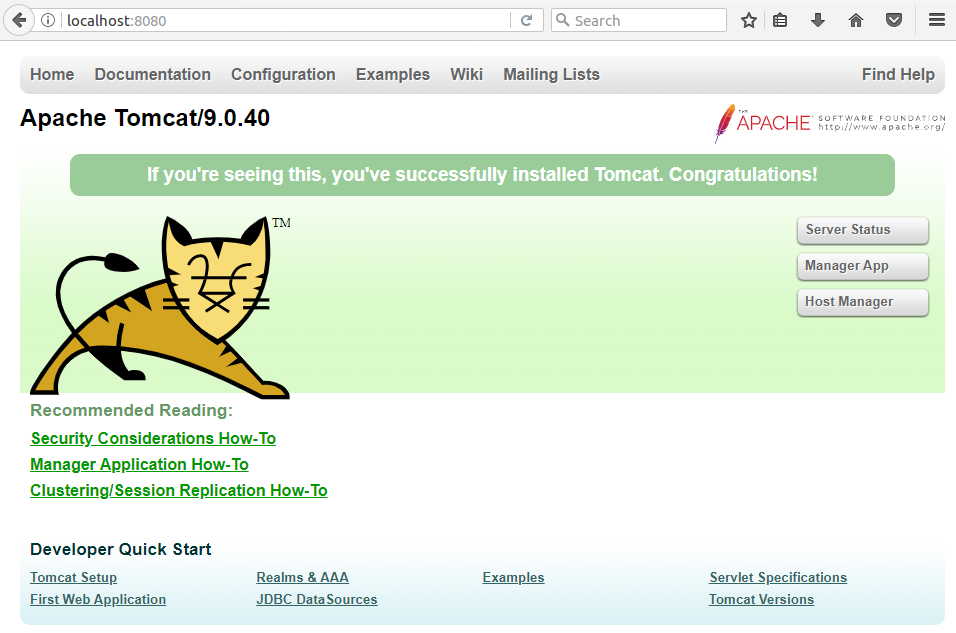956x633 pixels.
Task: Click the Tomcat cat mascot image
Action: [160, 300]
